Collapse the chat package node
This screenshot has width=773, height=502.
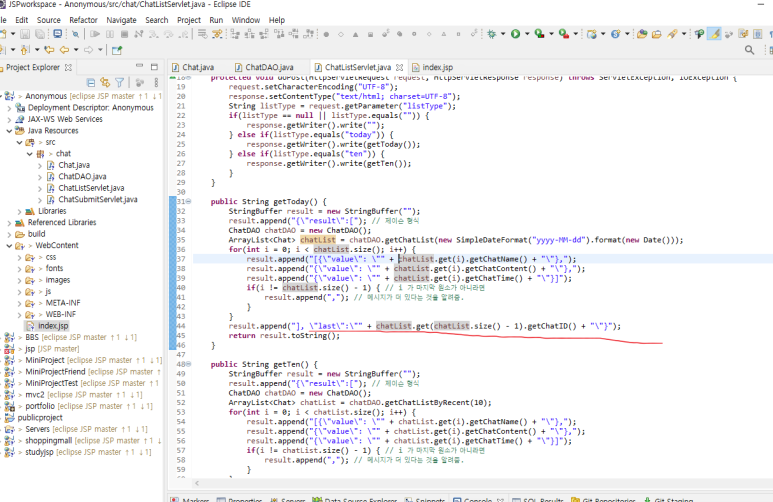tap(30, 154)
